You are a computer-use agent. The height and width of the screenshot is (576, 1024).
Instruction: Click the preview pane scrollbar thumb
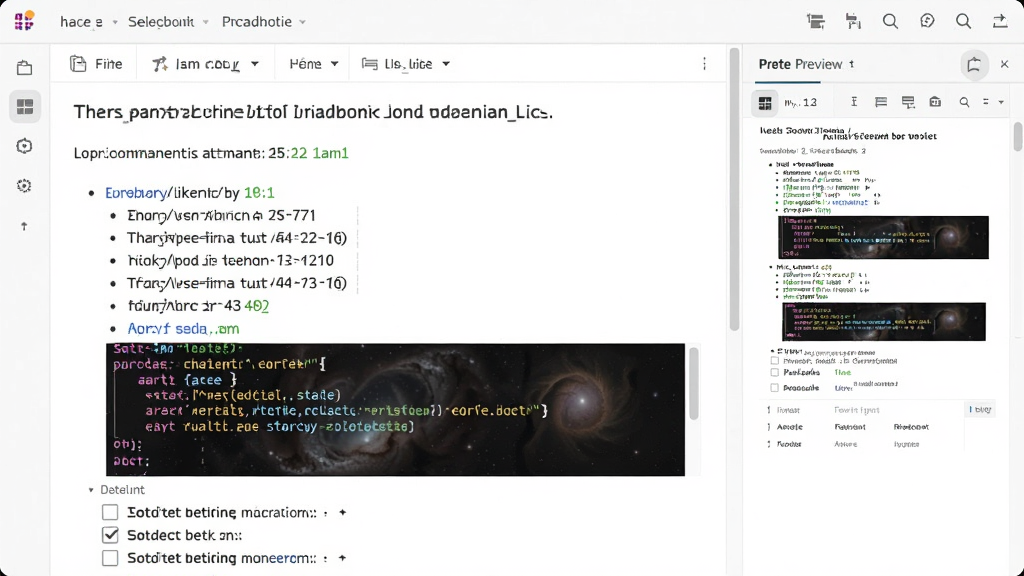pos(1017,136)
